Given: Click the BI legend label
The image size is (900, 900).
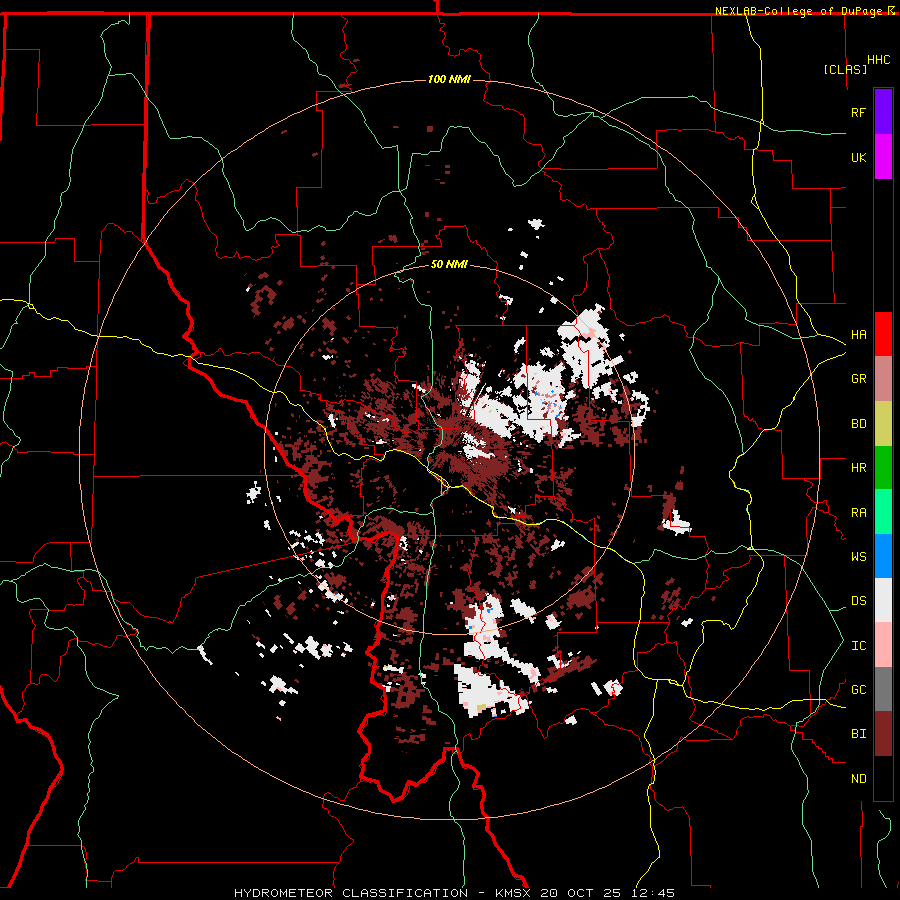Looking at the screenshot, I should [858, 734].
